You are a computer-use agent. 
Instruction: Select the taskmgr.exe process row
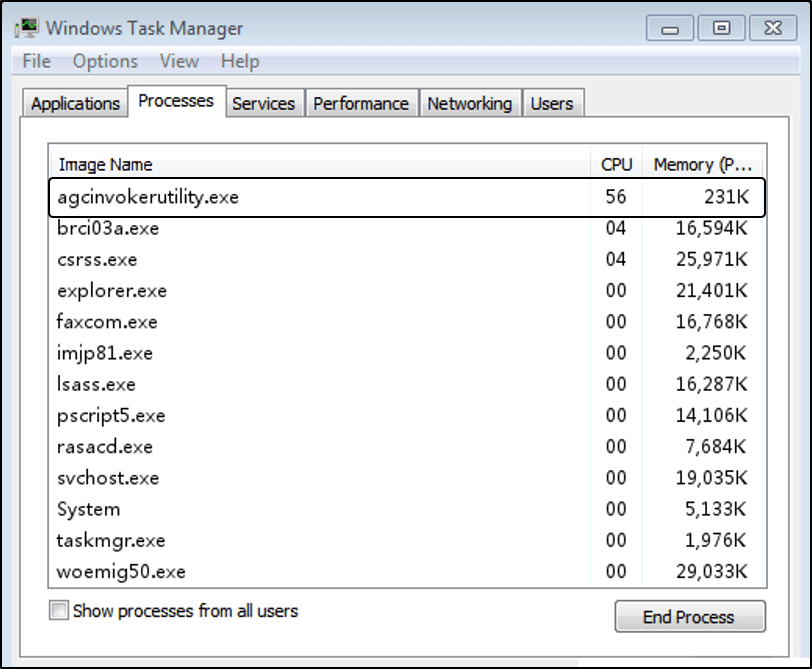pyautogui.click(x=407, y=540)
